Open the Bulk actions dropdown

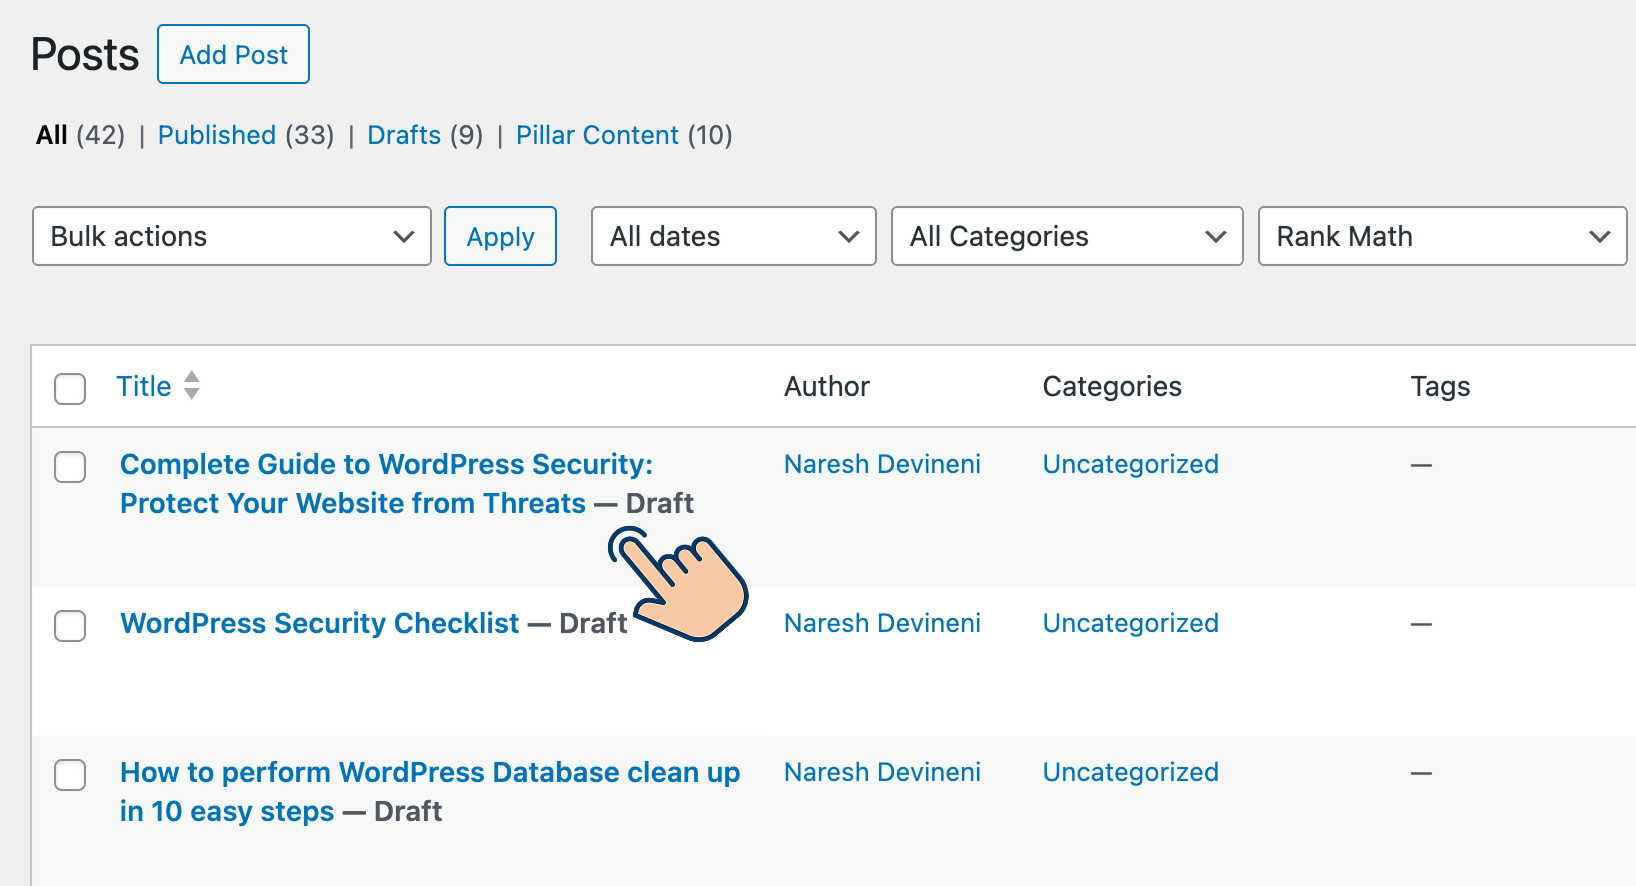tap(232, 236)
